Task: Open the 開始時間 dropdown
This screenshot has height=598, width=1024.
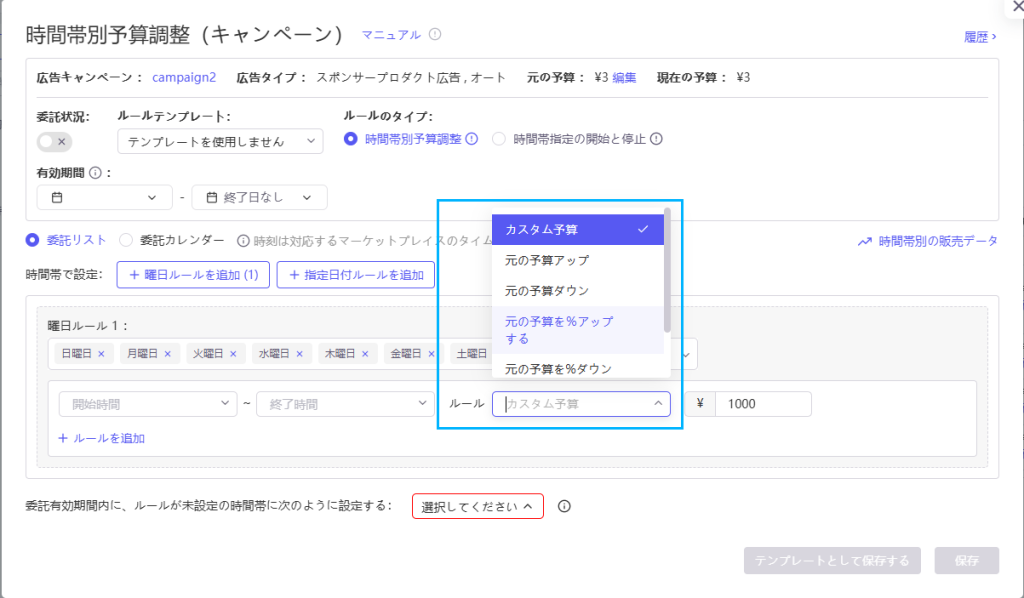Action: 148,404
